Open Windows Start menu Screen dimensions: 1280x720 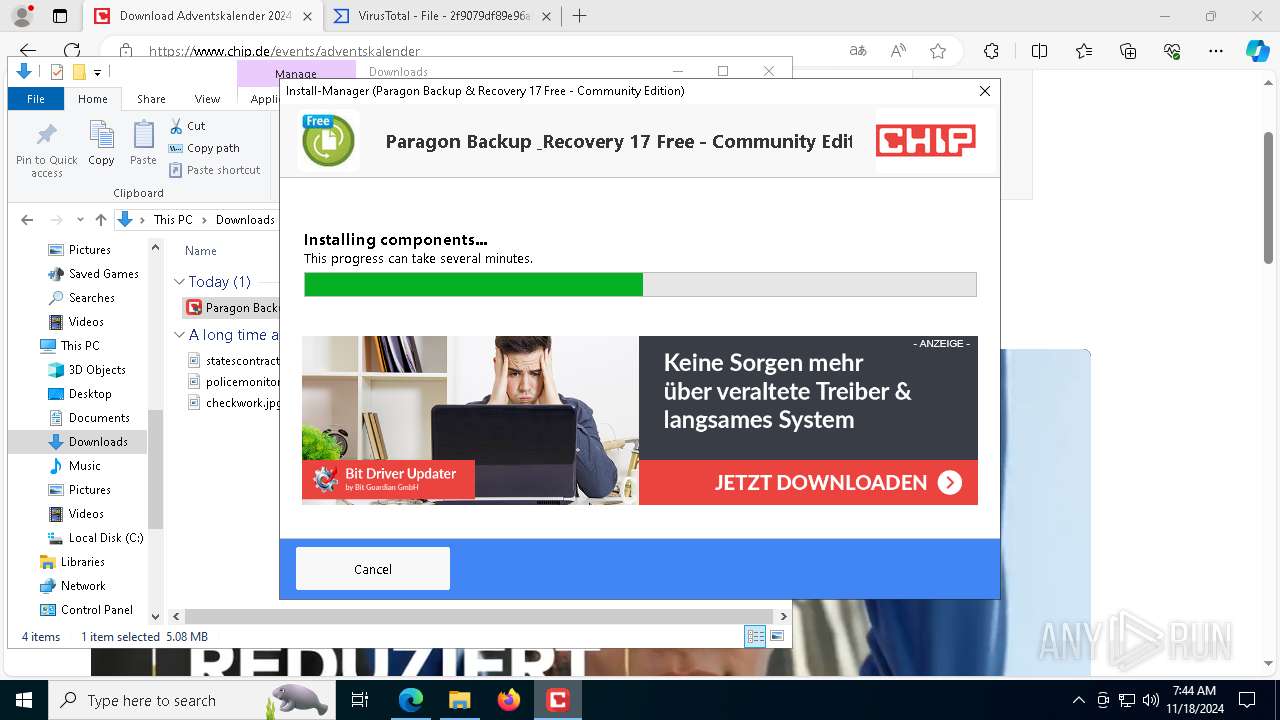(24, 700)
